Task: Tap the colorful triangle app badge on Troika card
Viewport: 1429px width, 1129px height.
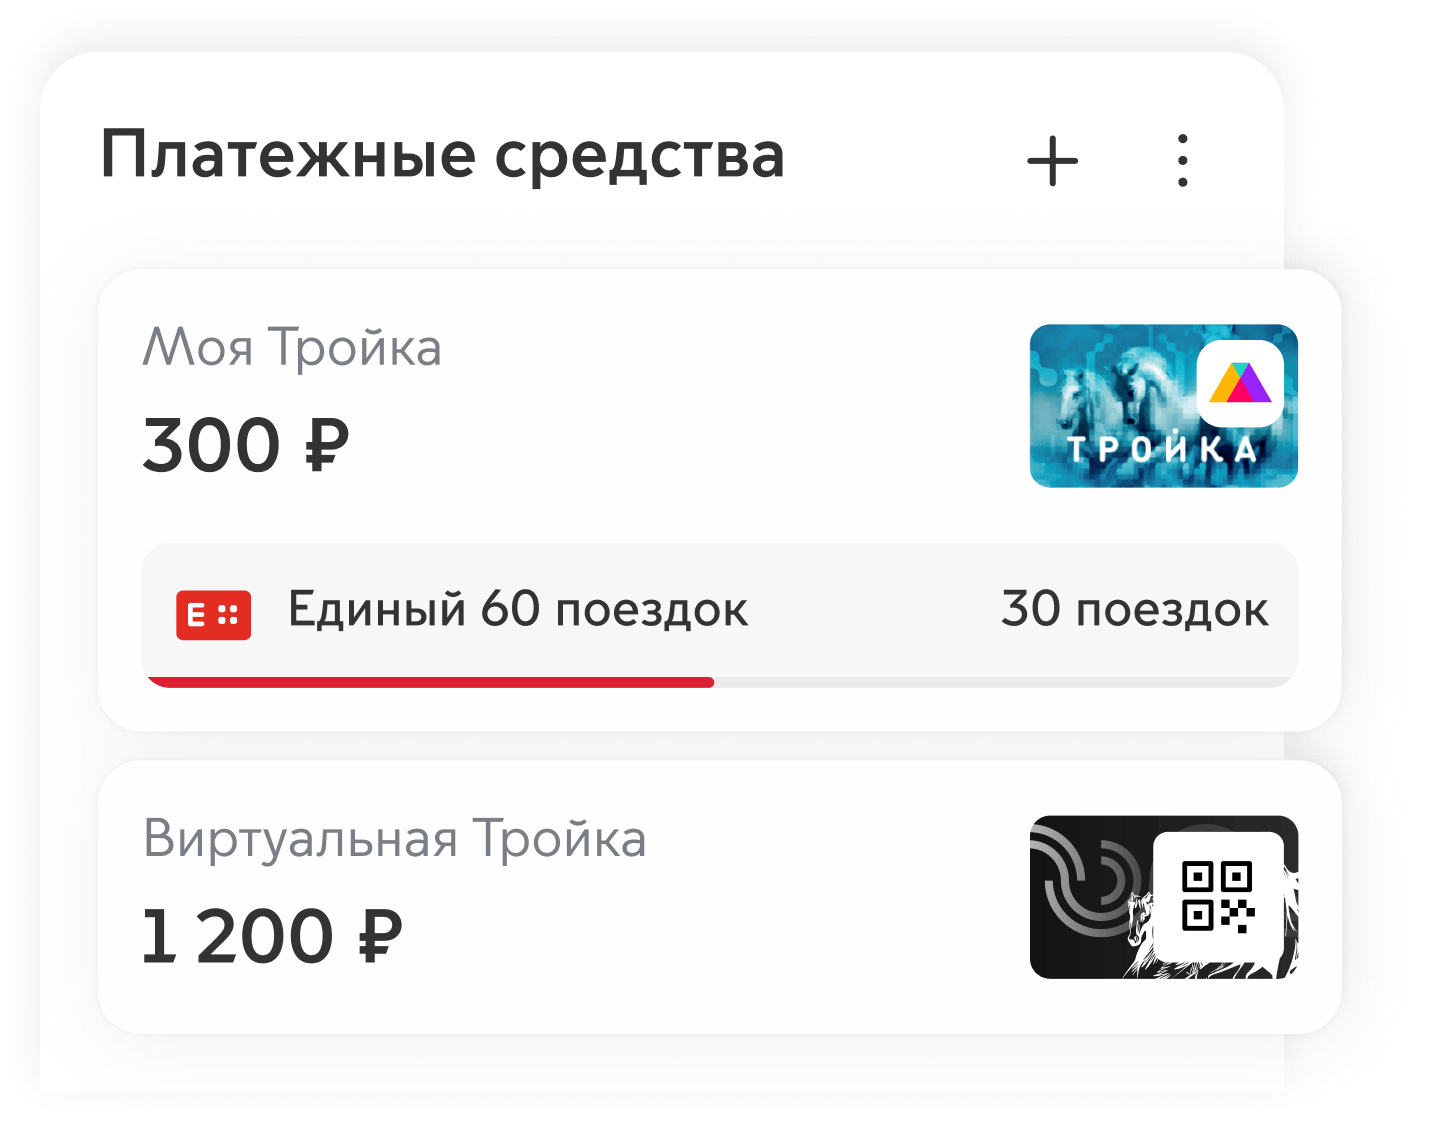Action: click(1240, 383)
